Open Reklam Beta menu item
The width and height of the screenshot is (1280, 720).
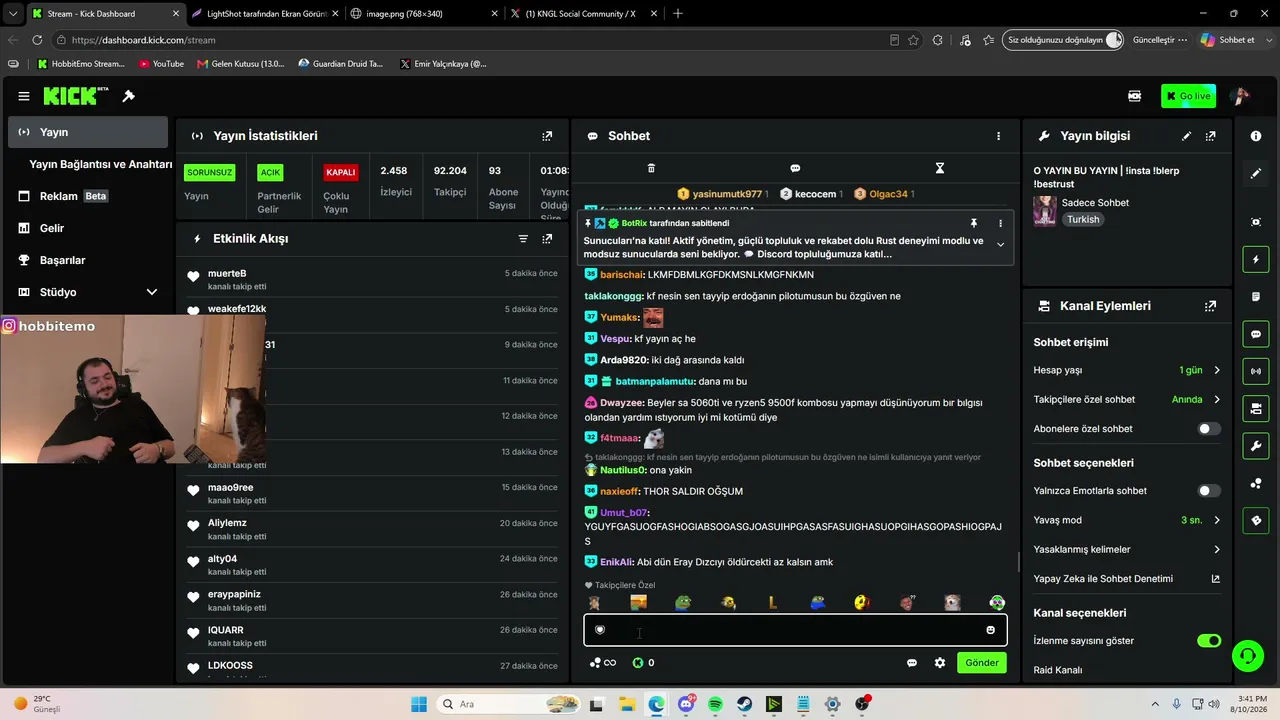(x=88, y=196)
